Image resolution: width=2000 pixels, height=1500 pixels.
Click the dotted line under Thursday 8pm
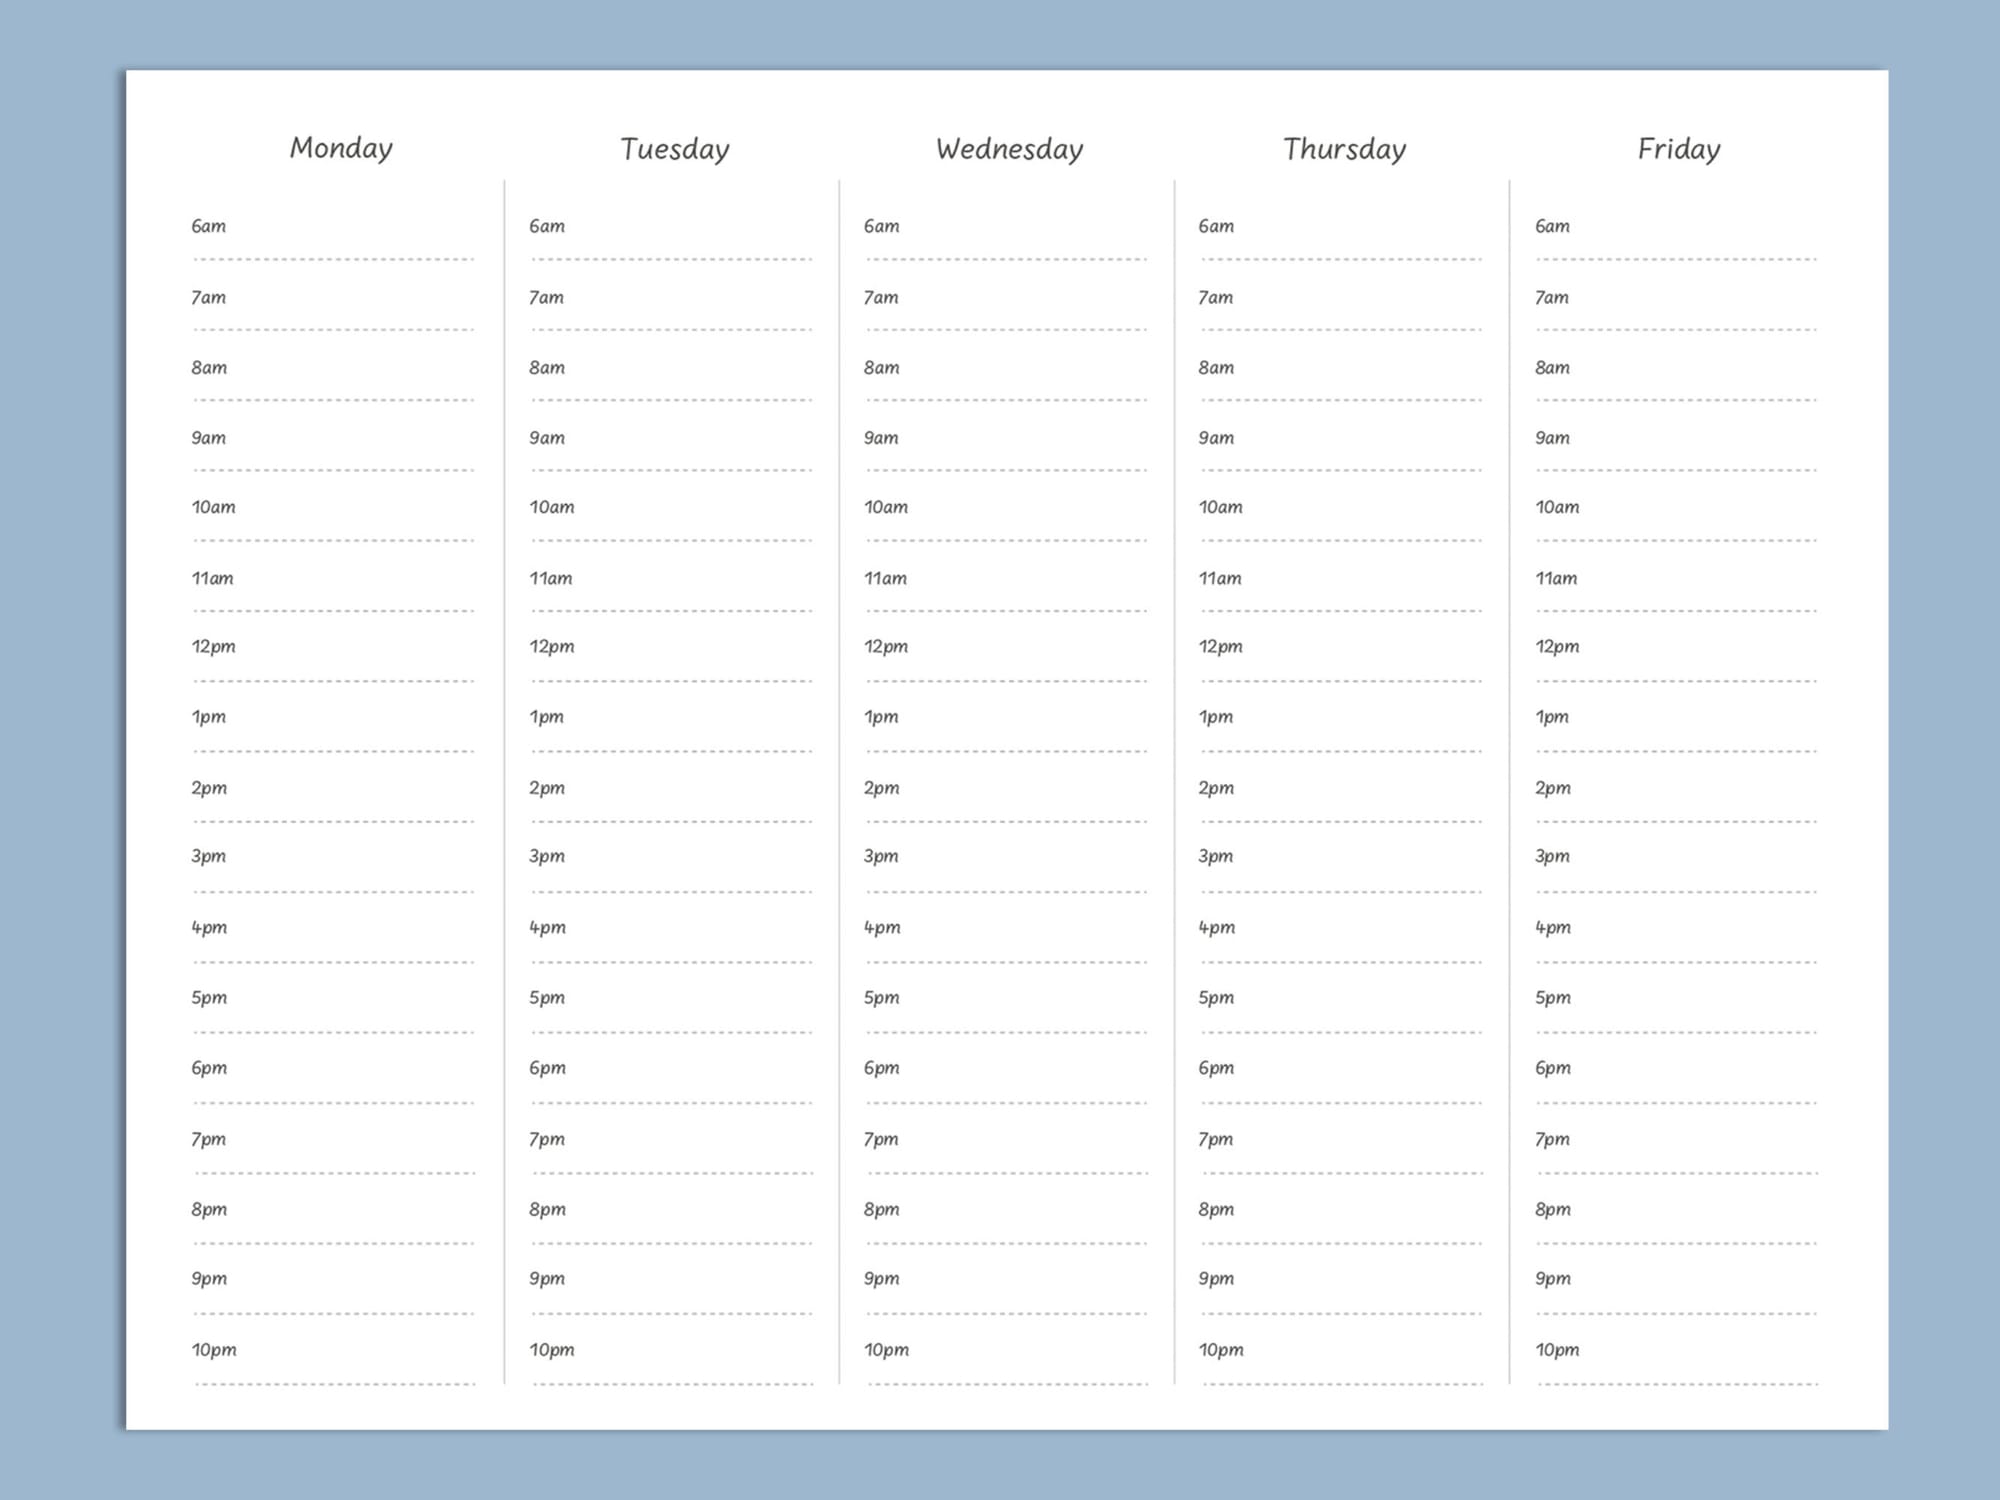tap(1341, 1243)
